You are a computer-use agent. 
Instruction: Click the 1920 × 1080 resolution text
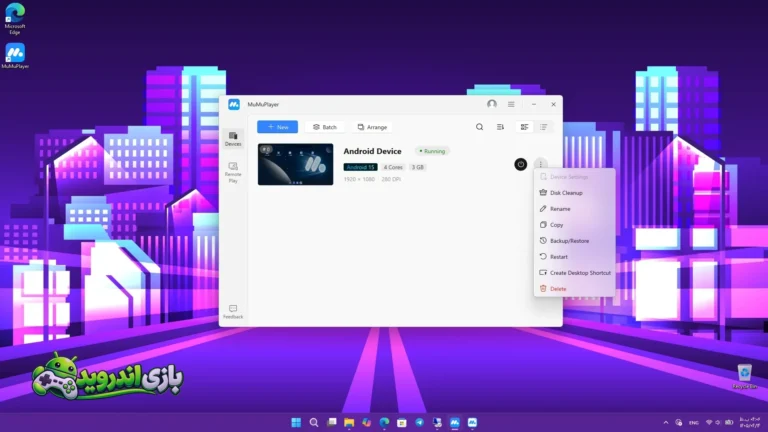(x=359, y=179)
